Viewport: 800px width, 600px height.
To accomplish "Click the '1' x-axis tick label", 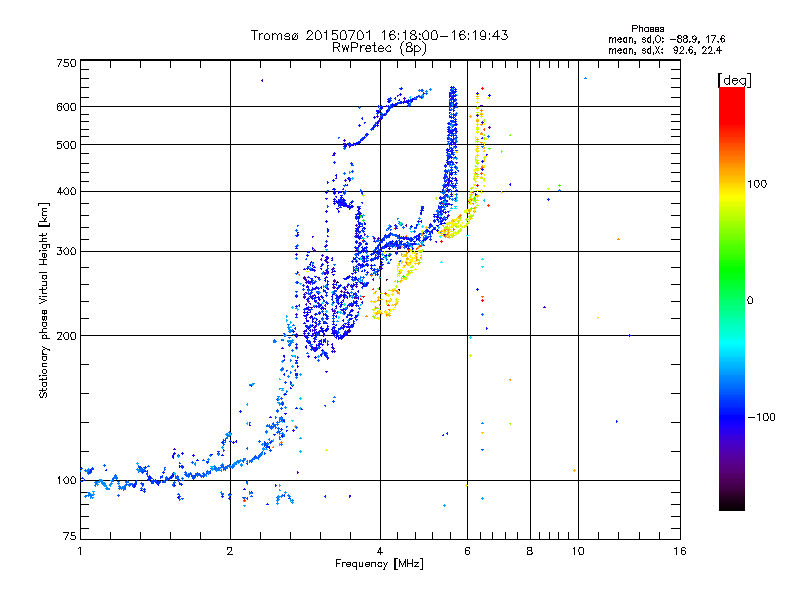I will pos(80,551).
